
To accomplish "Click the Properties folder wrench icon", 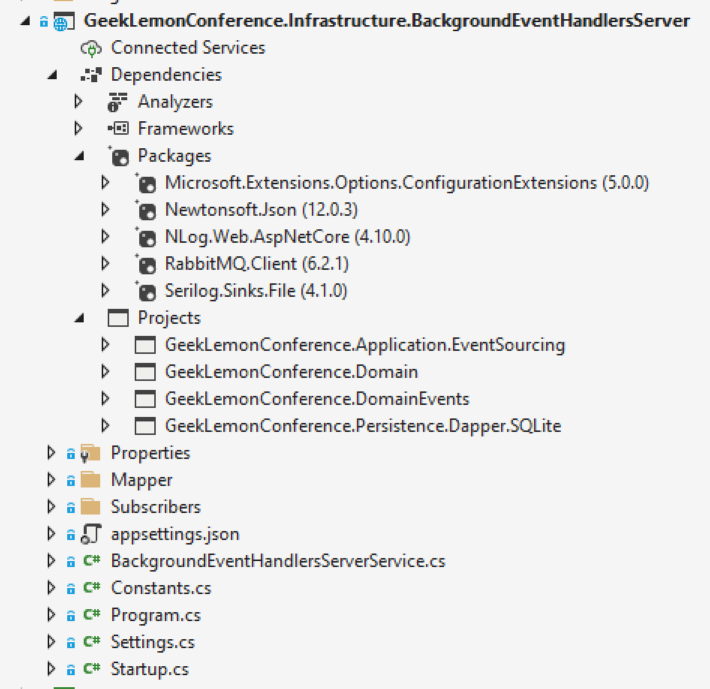I will (91, 453).
